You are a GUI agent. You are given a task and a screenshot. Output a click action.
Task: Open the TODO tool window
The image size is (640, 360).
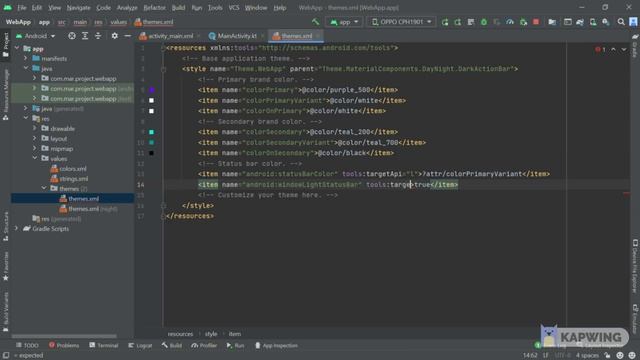click(x=27, y=345)
